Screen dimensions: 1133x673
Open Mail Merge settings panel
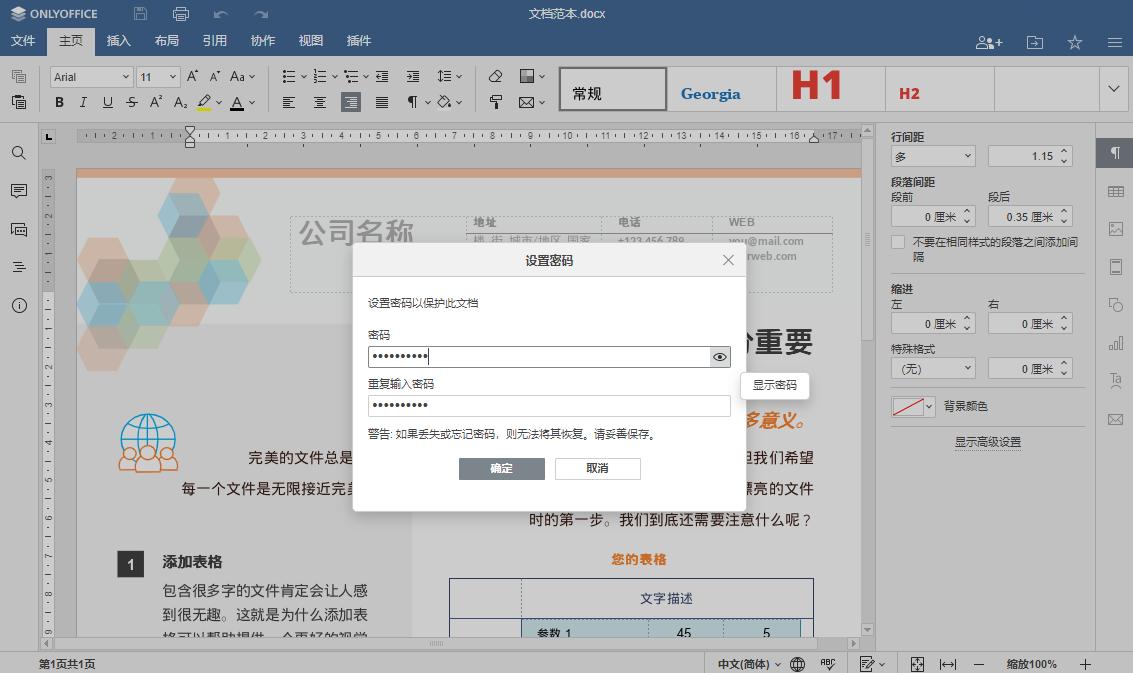point(1116,418)
